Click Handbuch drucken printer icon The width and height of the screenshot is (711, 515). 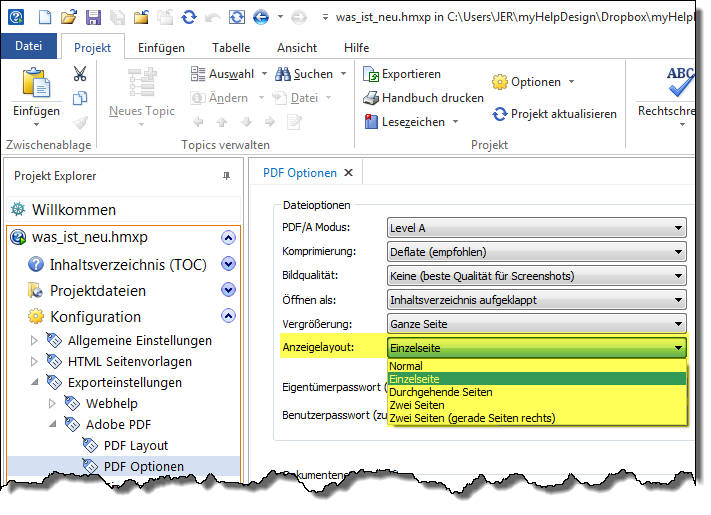pos(372,98)
